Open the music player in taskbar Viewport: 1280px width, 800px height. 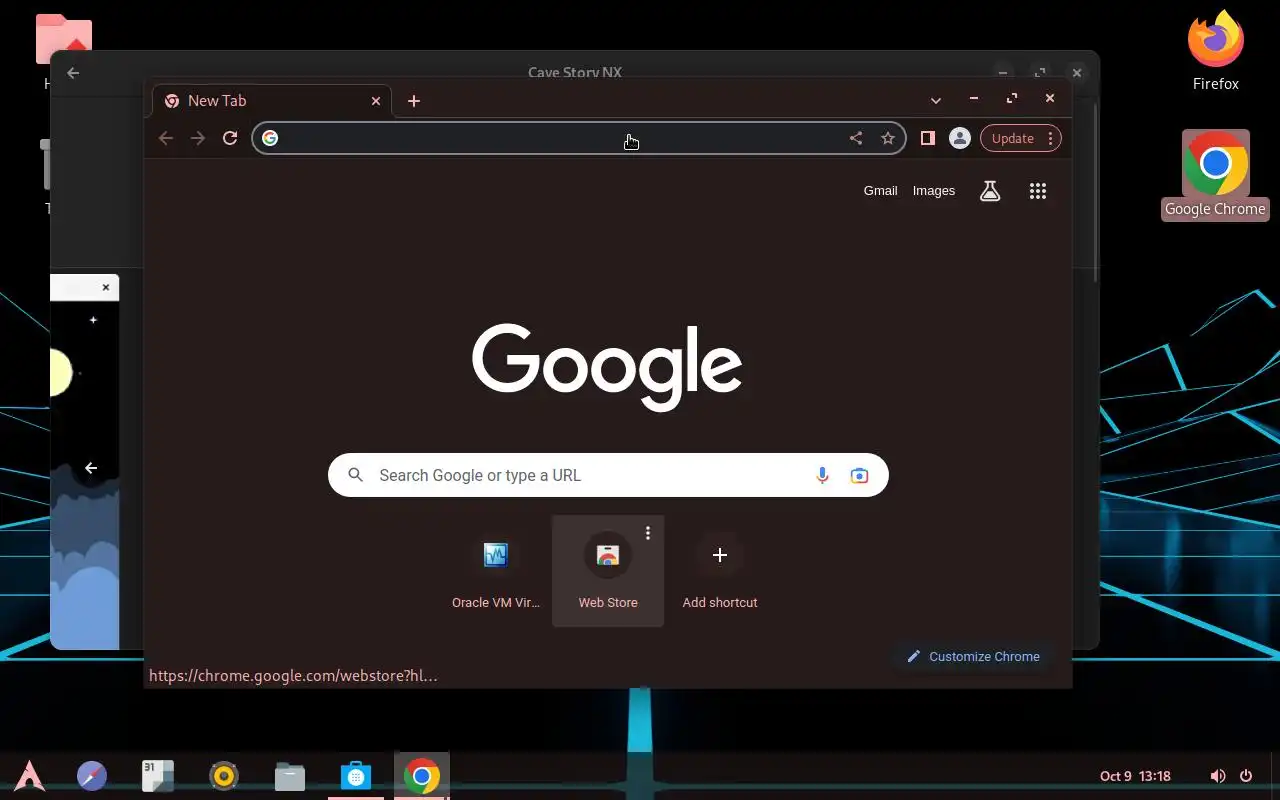tap(224, 776)
